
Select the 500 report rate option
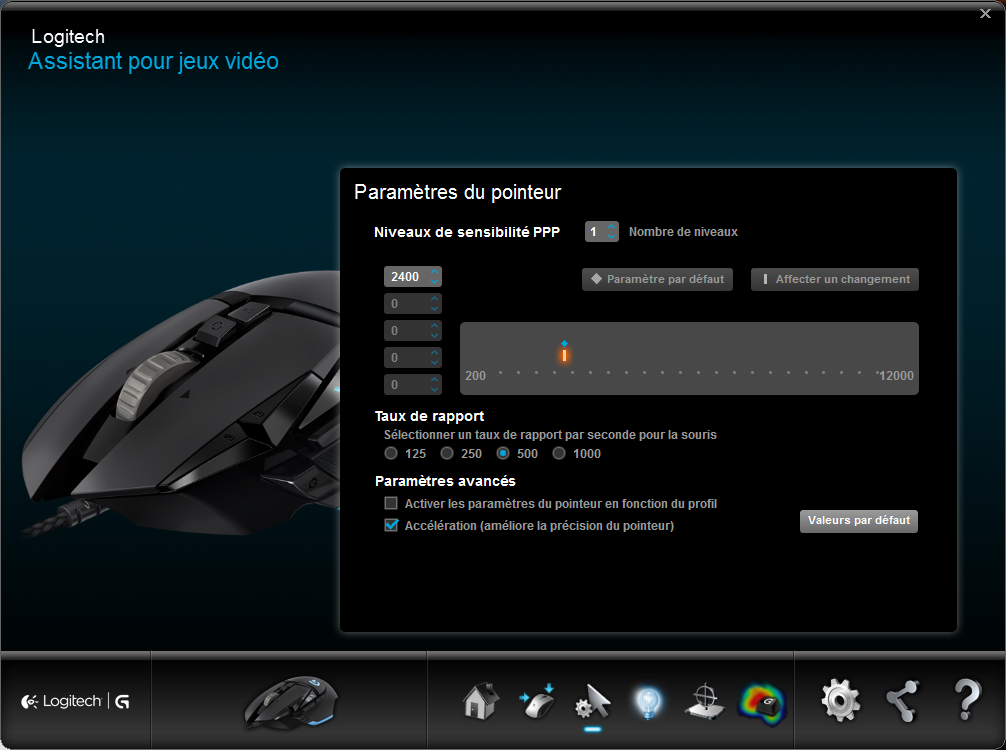(x=503, y=454)
